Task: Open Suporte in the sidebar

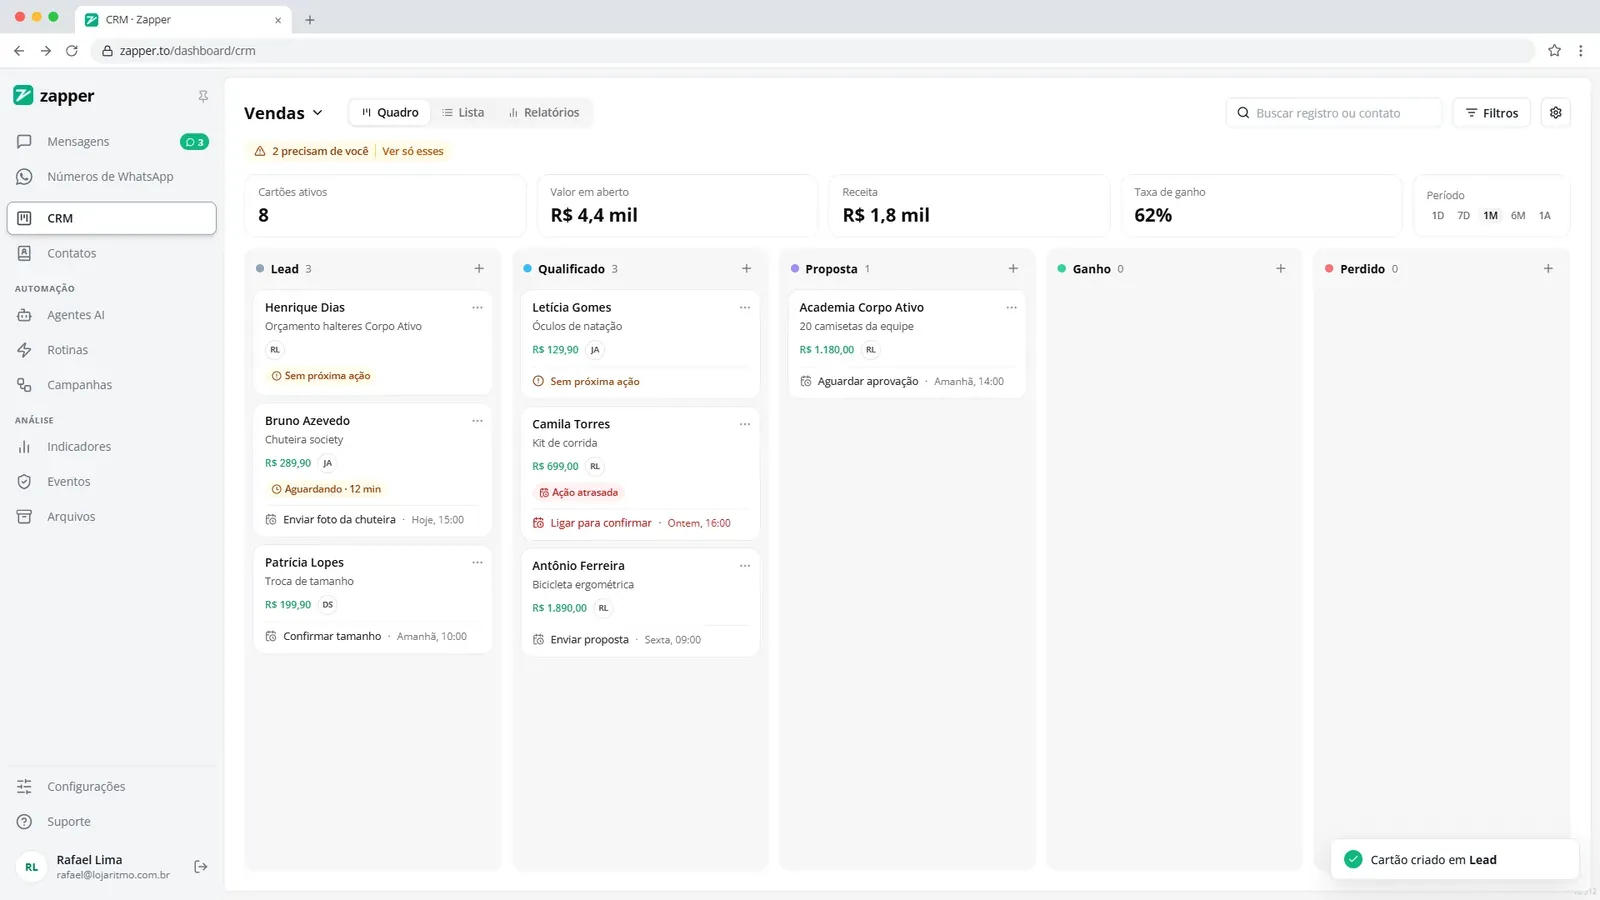Action: click(x=111, y=822)
